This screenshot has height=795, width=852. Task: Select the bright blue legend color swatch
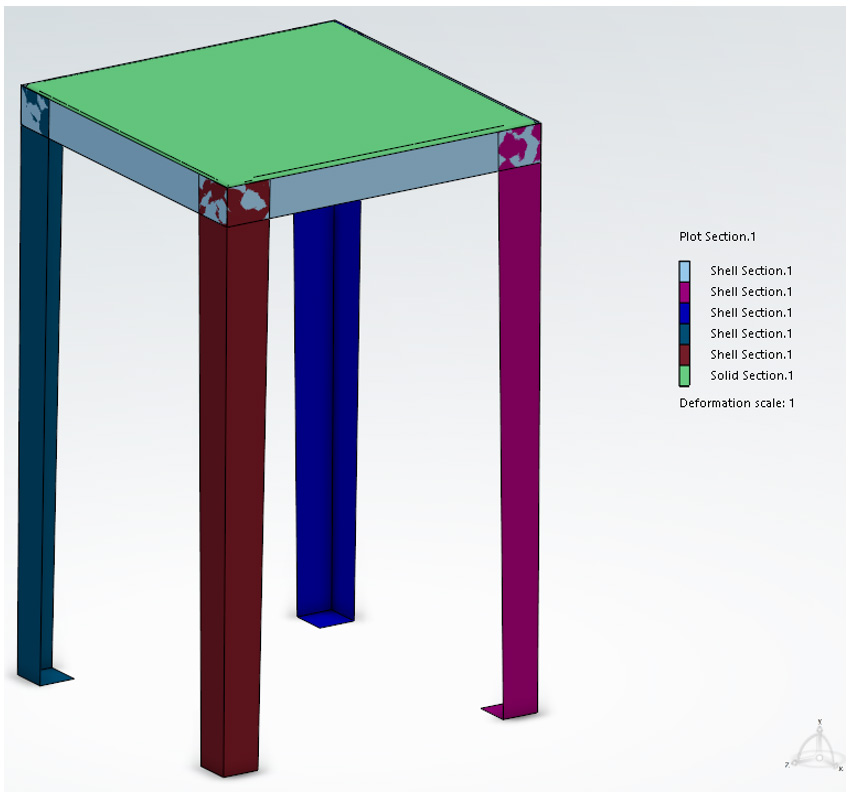coord(685,312)
